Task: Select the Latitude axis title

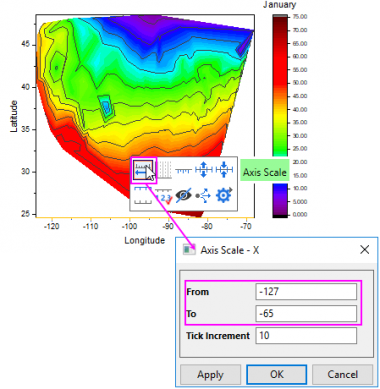Action: [14, 116]
